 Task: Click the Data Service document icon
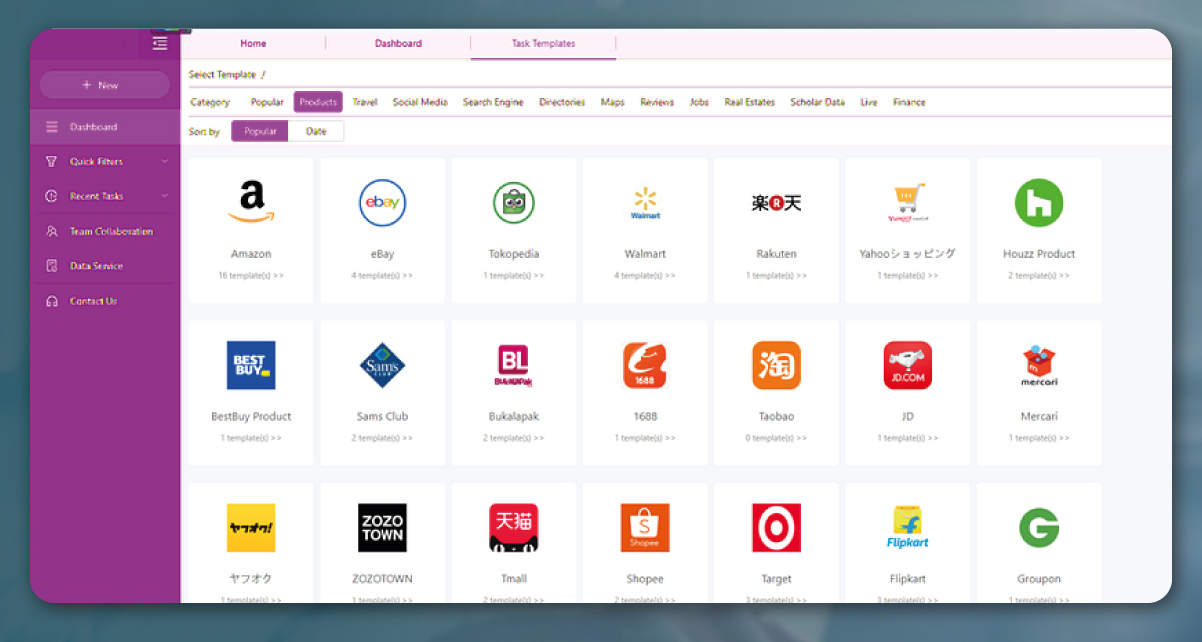pyautogui.click(x=51, y=266)
